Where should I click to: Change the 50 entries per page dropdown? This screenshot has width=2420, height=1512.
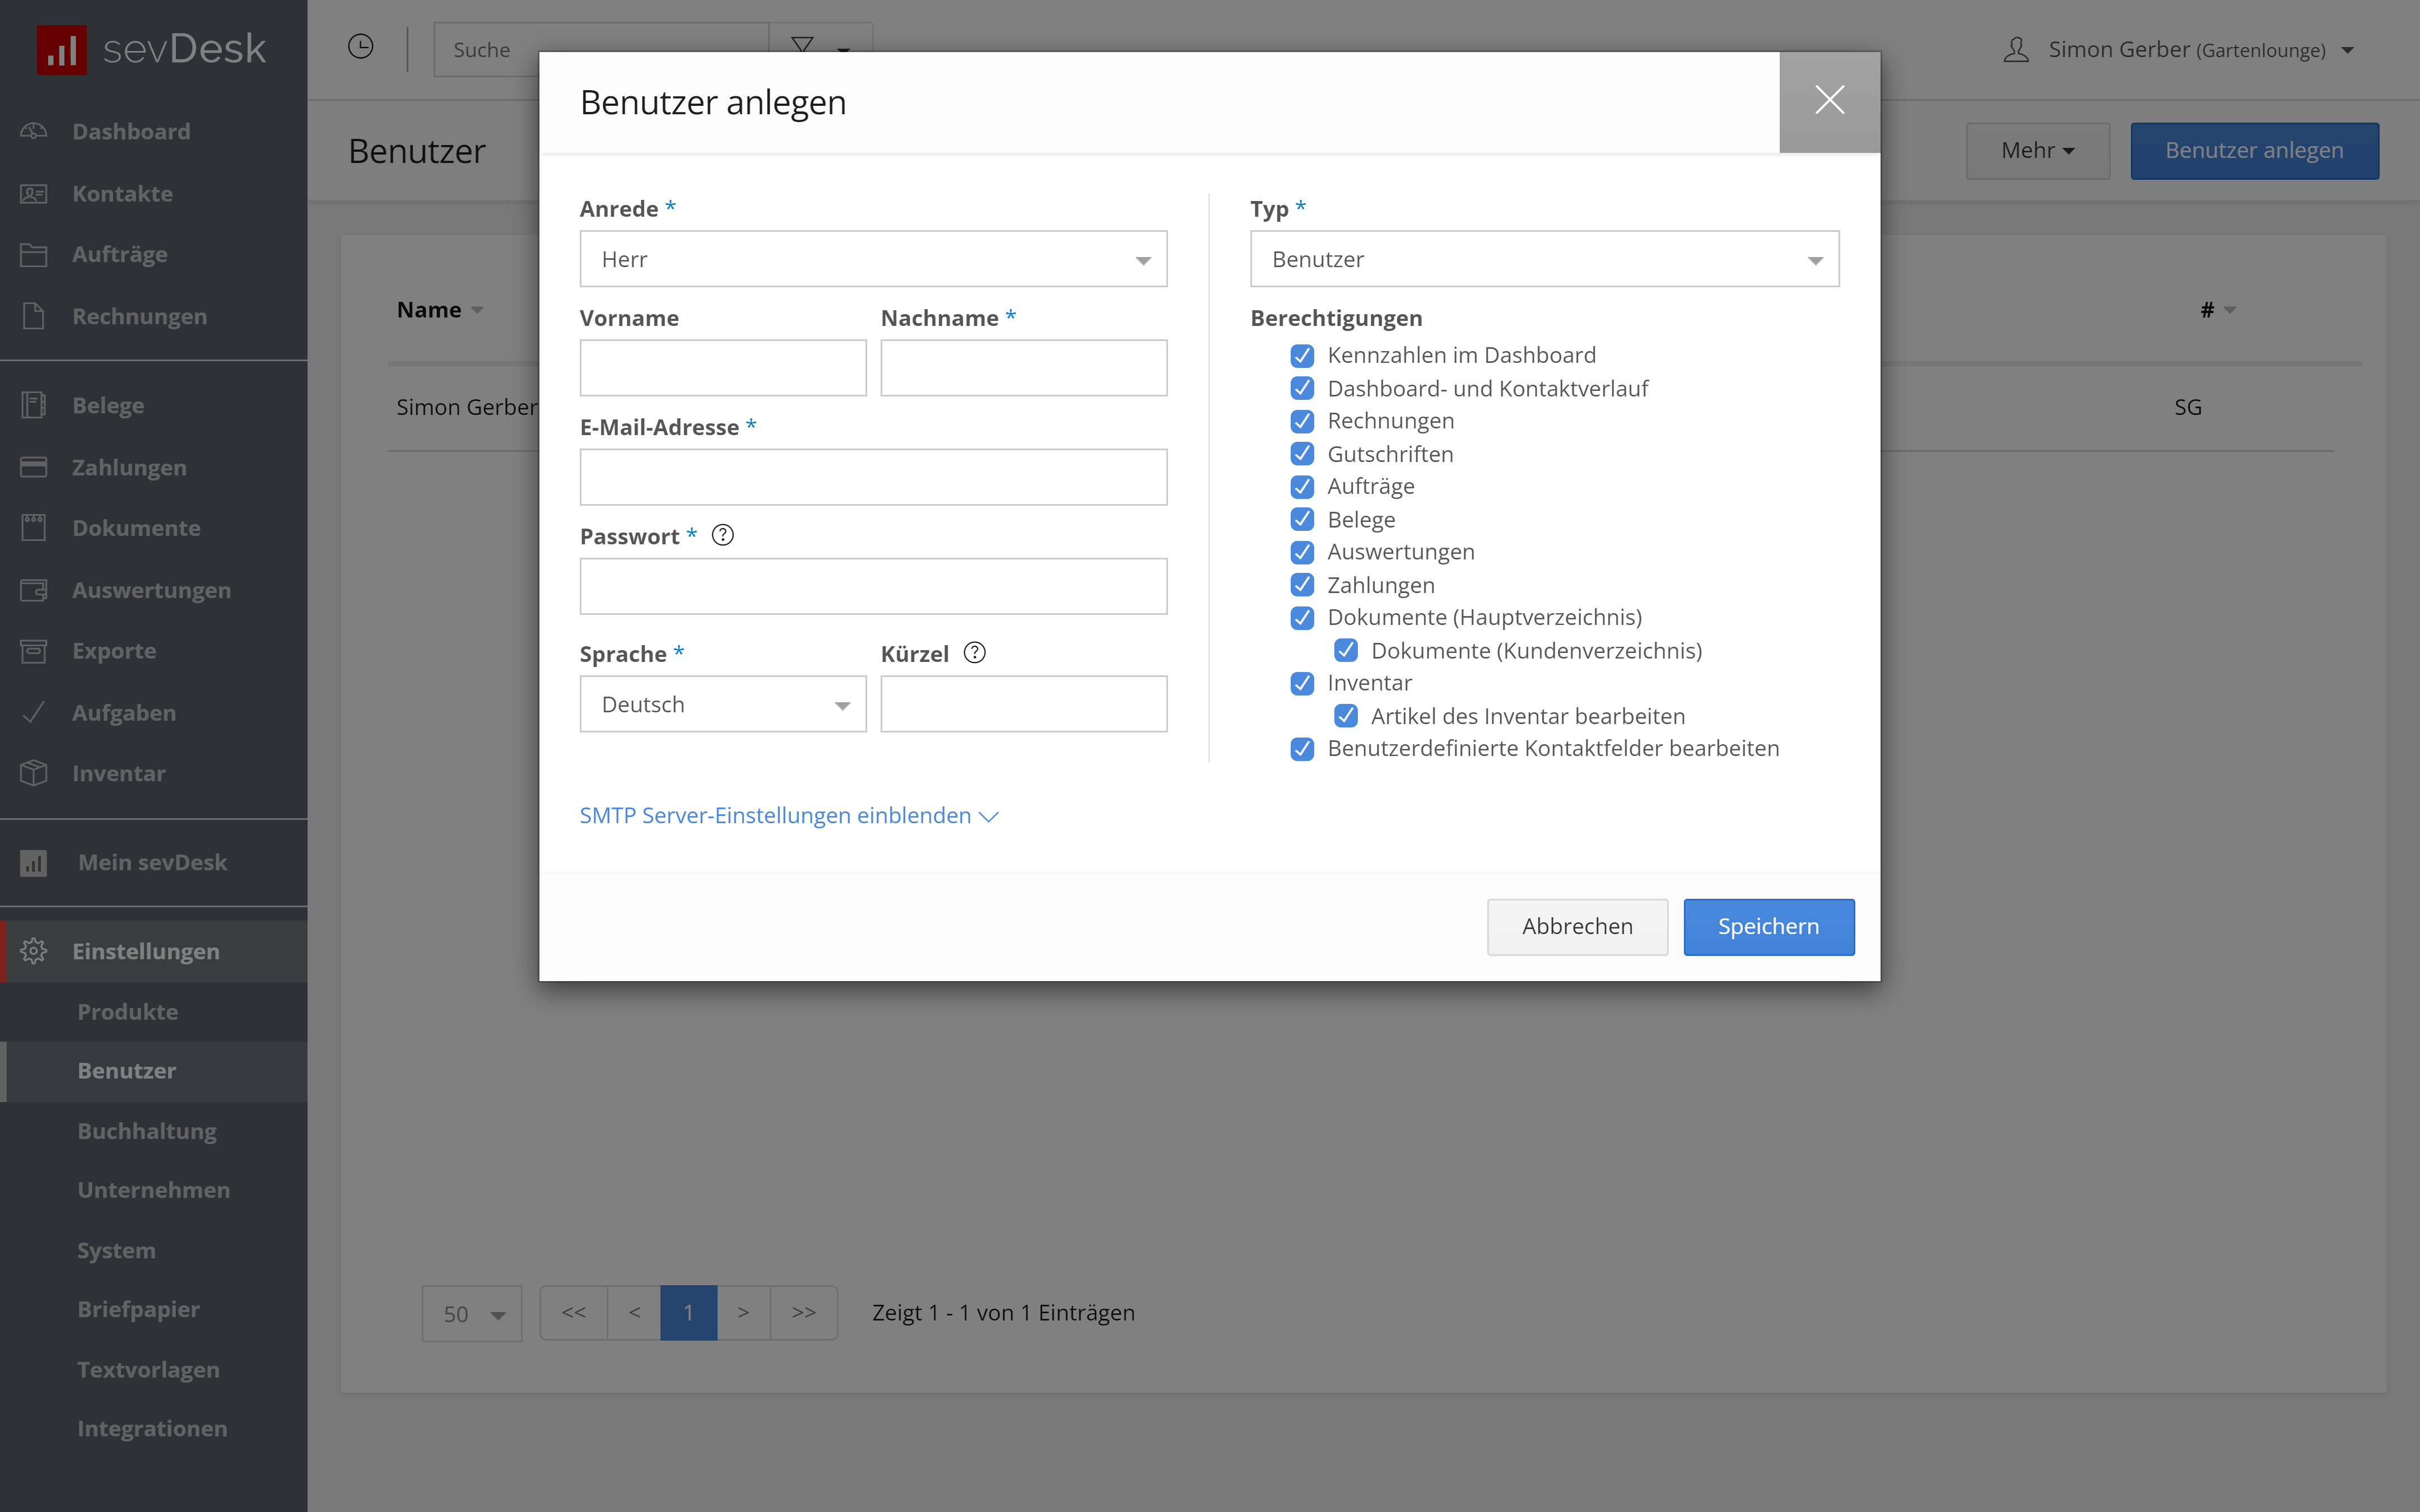[472, 1313]
